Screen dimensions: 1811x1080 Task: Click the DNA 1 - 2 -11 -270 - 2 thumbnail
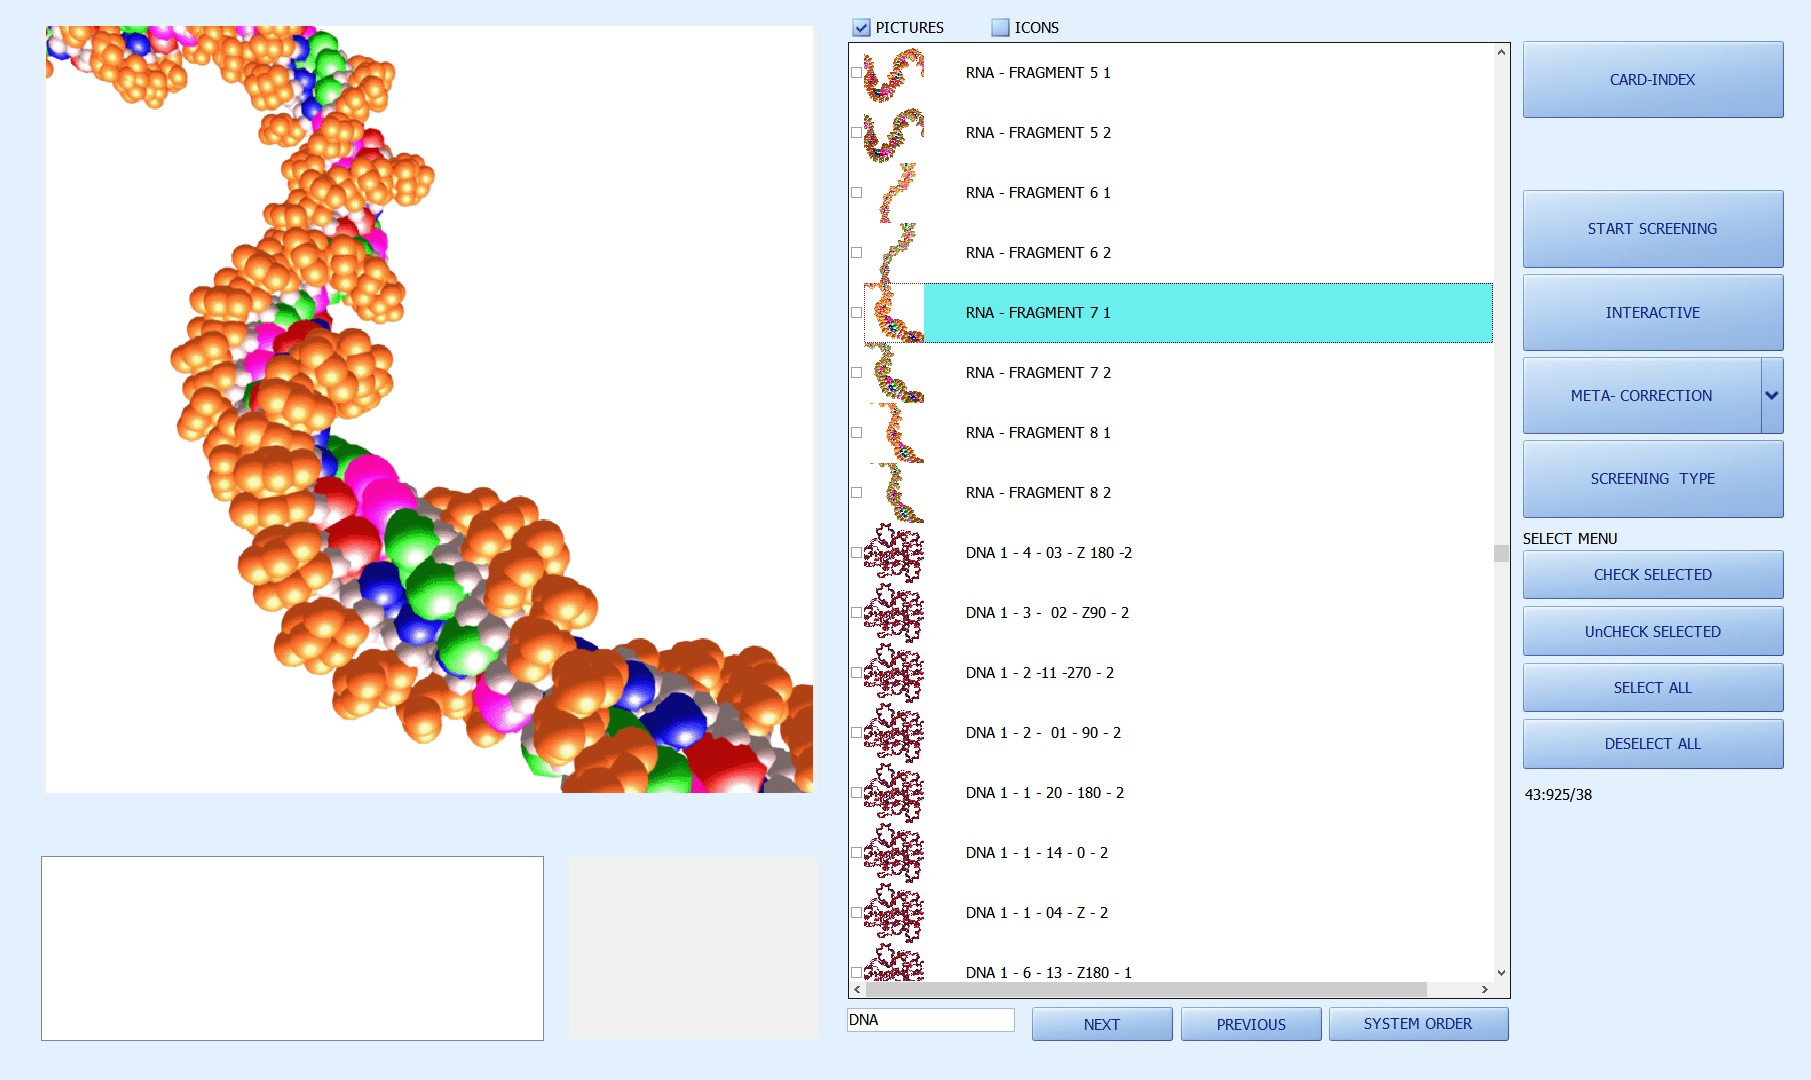[x=894, y=673]
